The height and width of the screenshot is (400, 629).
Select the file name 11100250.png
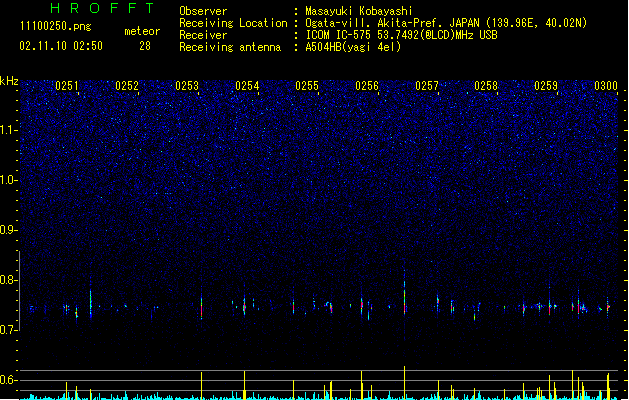(x=56, y=26)
